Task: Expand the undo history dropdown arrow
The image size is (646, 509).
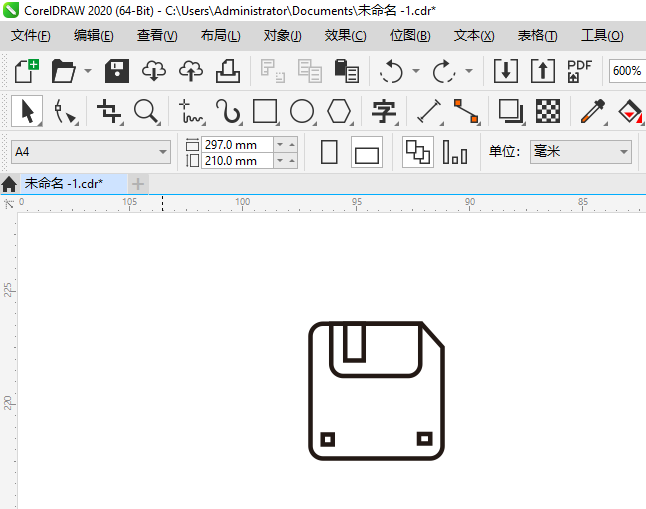Action: 416,71
